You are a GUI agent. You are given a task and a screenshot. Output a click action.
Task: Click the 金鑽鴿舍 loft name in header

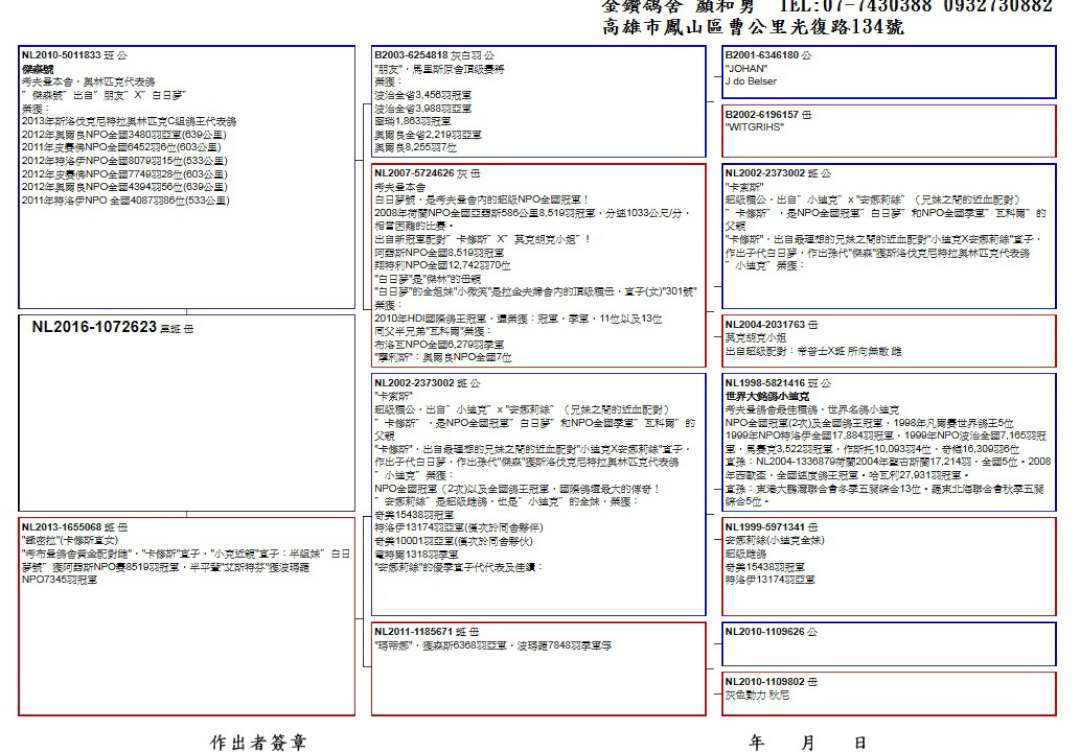(x=638, y=6)
